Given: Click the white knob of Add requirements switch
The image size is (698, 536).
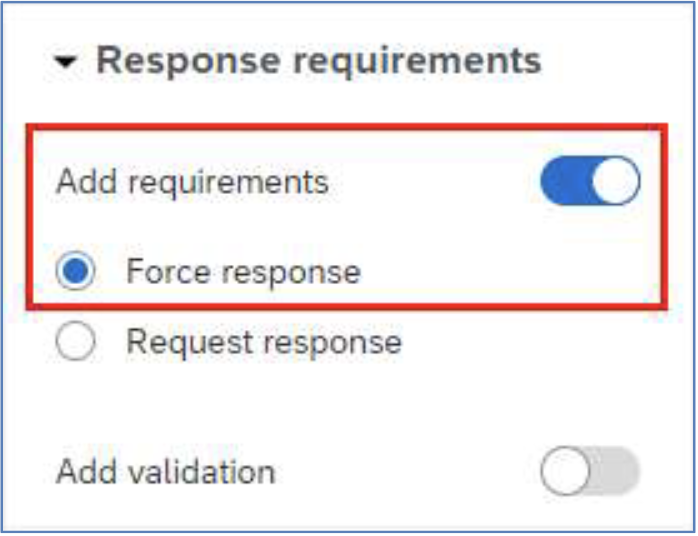Looking at the screenshot, I should point(616,180).
